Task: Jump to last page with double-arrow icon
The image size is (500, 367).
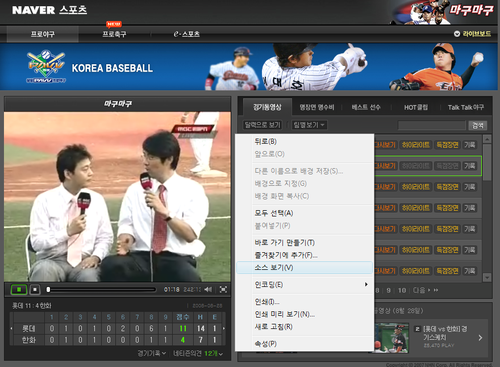Action: 435,290
